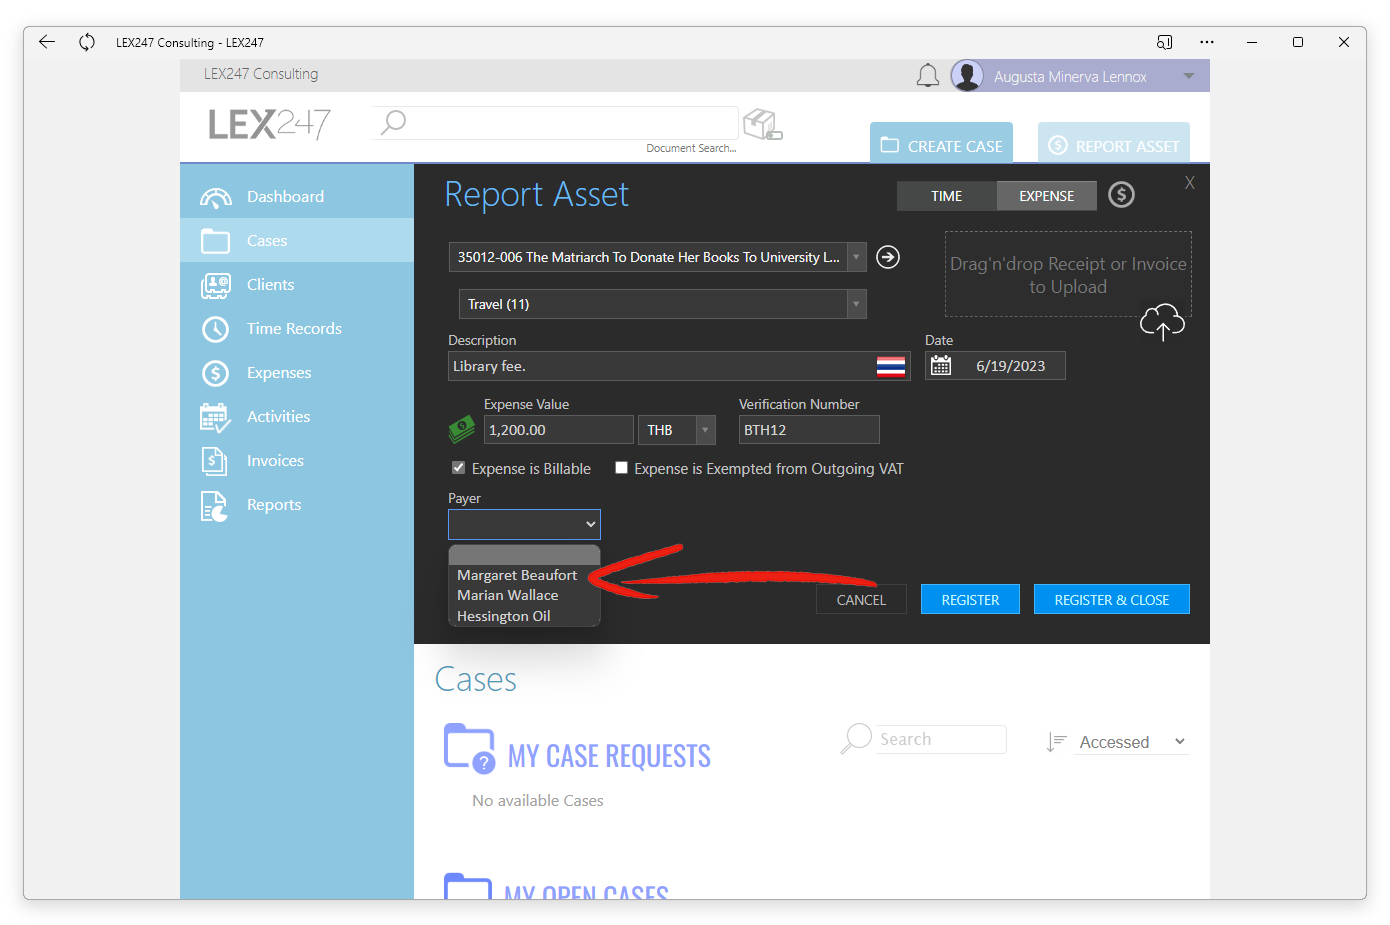1390x925 pixels.
Task: Close the Report Asset panel with the X
Action: (x=1190, y=183)
